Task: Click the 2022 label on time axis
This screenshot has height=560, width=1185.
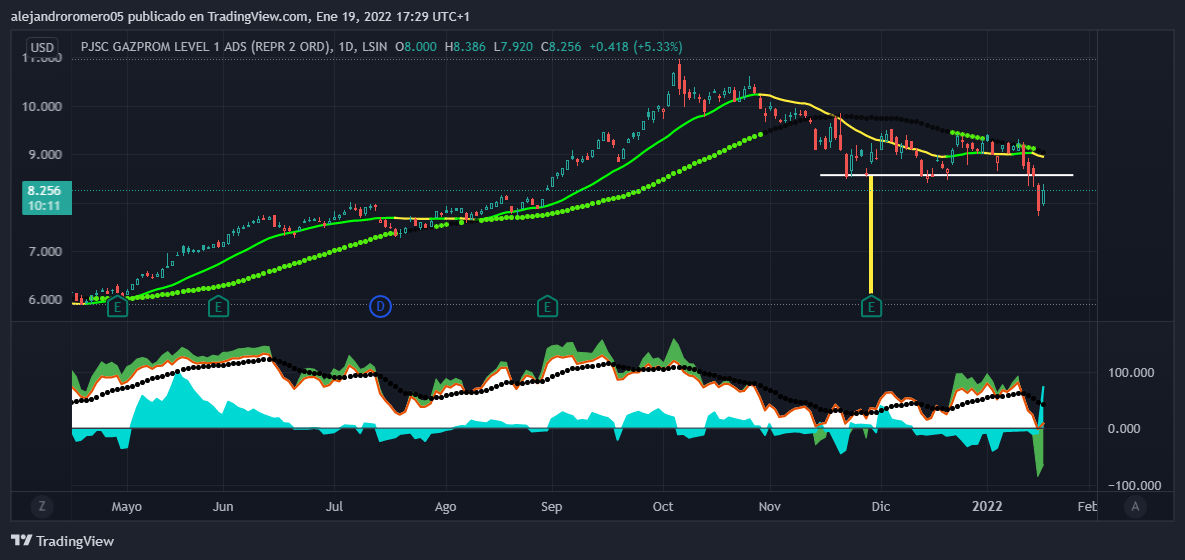Action: [988, 506]
